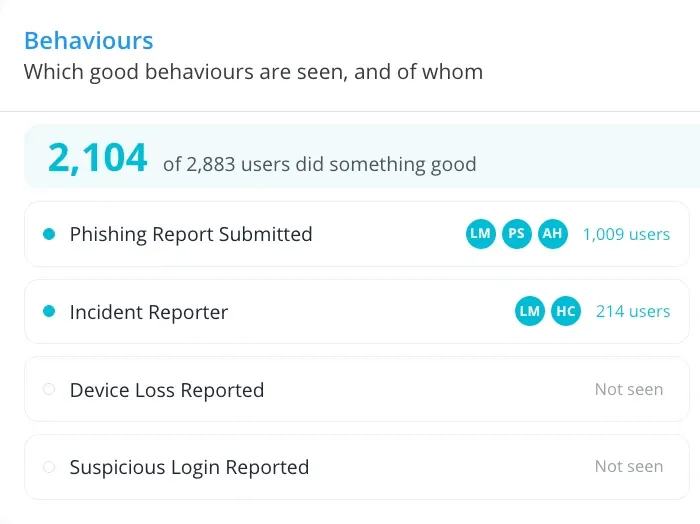
Task: Click the empty dot beside Suspicious Login Reported
Action: [x=49, y=467]
